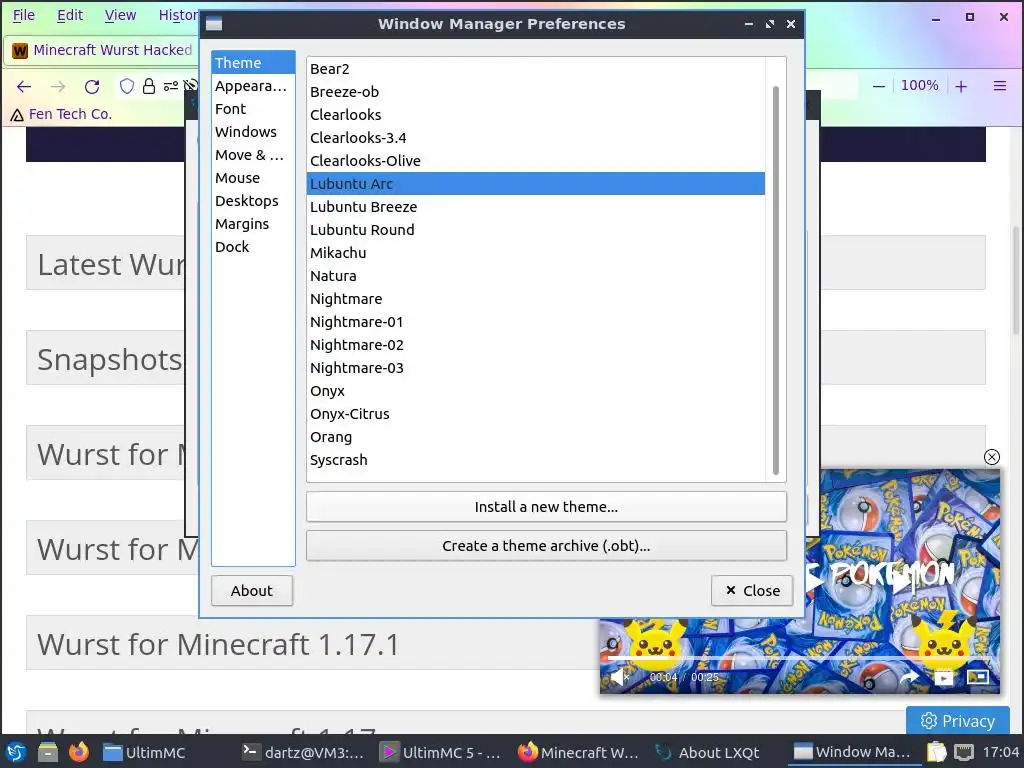Select the Bear2 theme
The image size is (1024, 768).
pyautogui.click(x=536, y=69)
